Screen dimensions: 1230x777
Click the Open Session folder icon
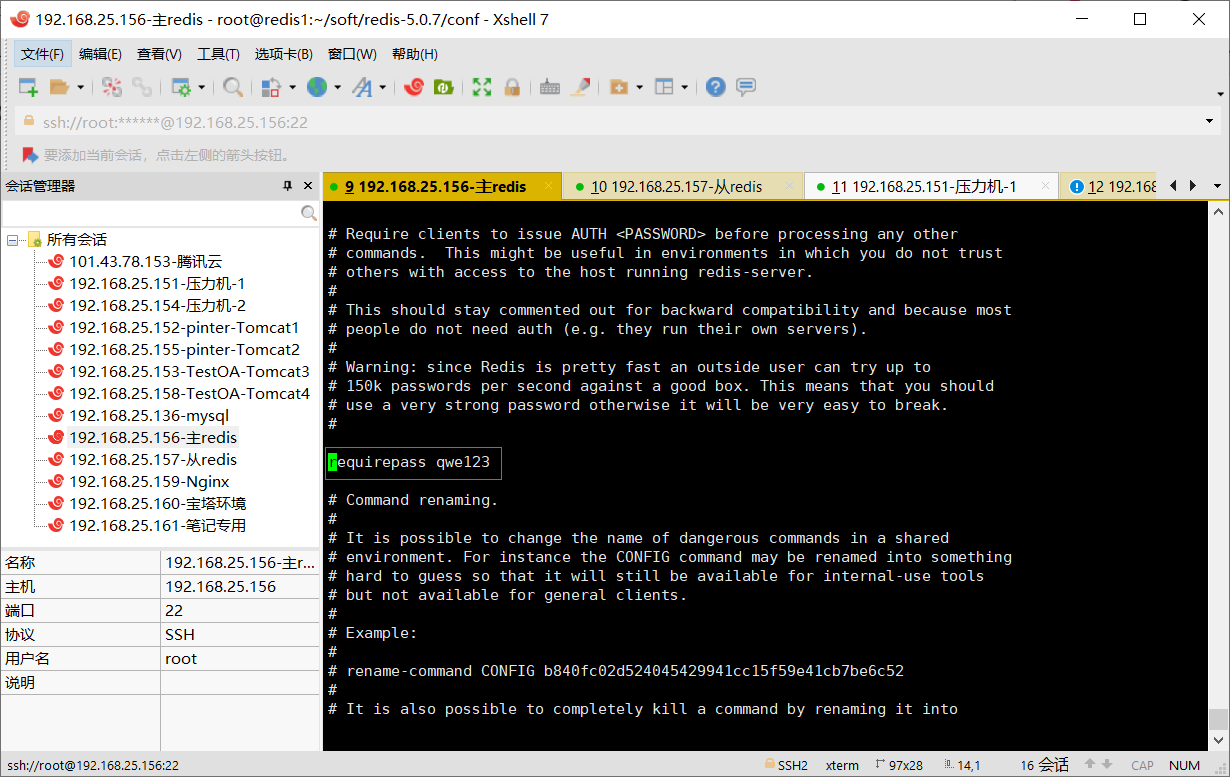[59, 87]
